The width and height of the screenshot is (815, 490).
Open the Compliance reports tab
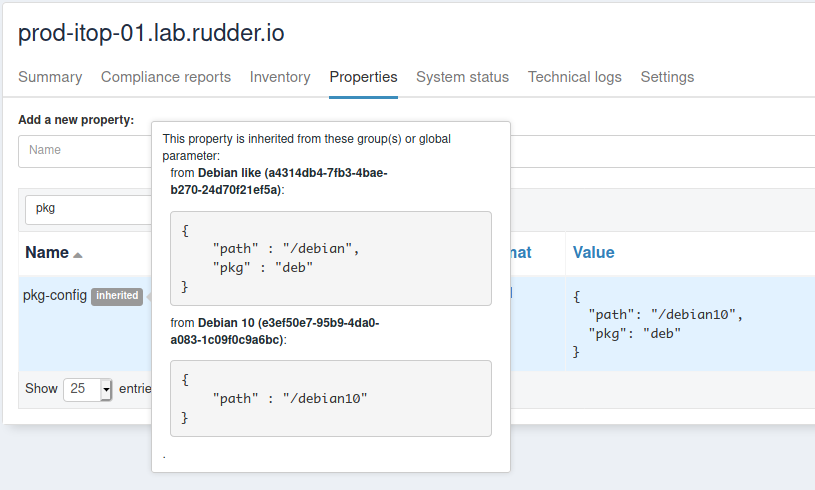[x=166, y=77]
